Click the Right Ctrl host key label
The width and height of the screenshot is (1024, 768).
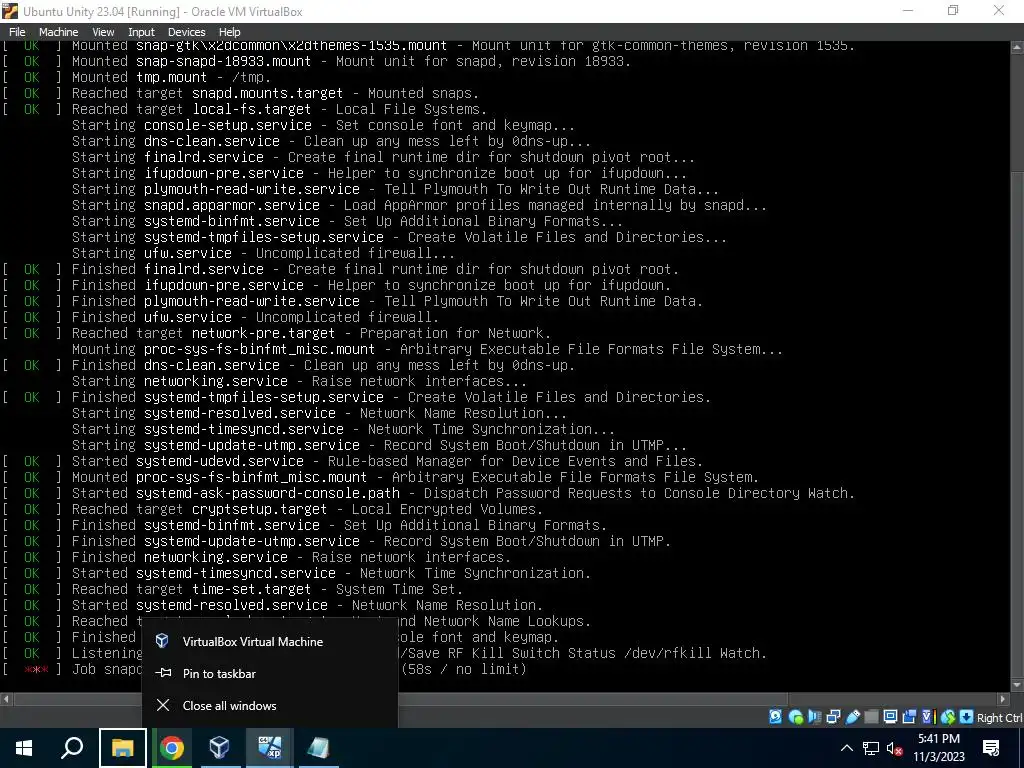[x=999, y=718]
